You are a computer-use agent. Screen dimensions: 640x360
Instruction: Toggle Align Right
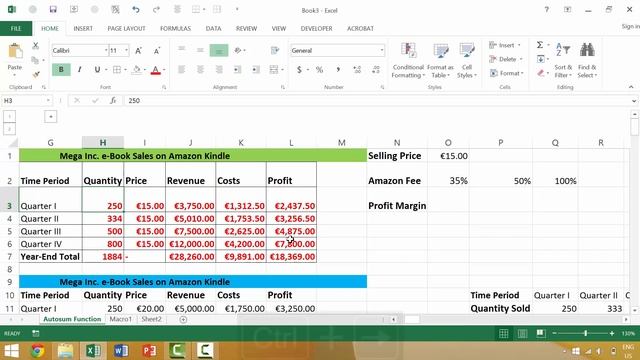[219, 70]
